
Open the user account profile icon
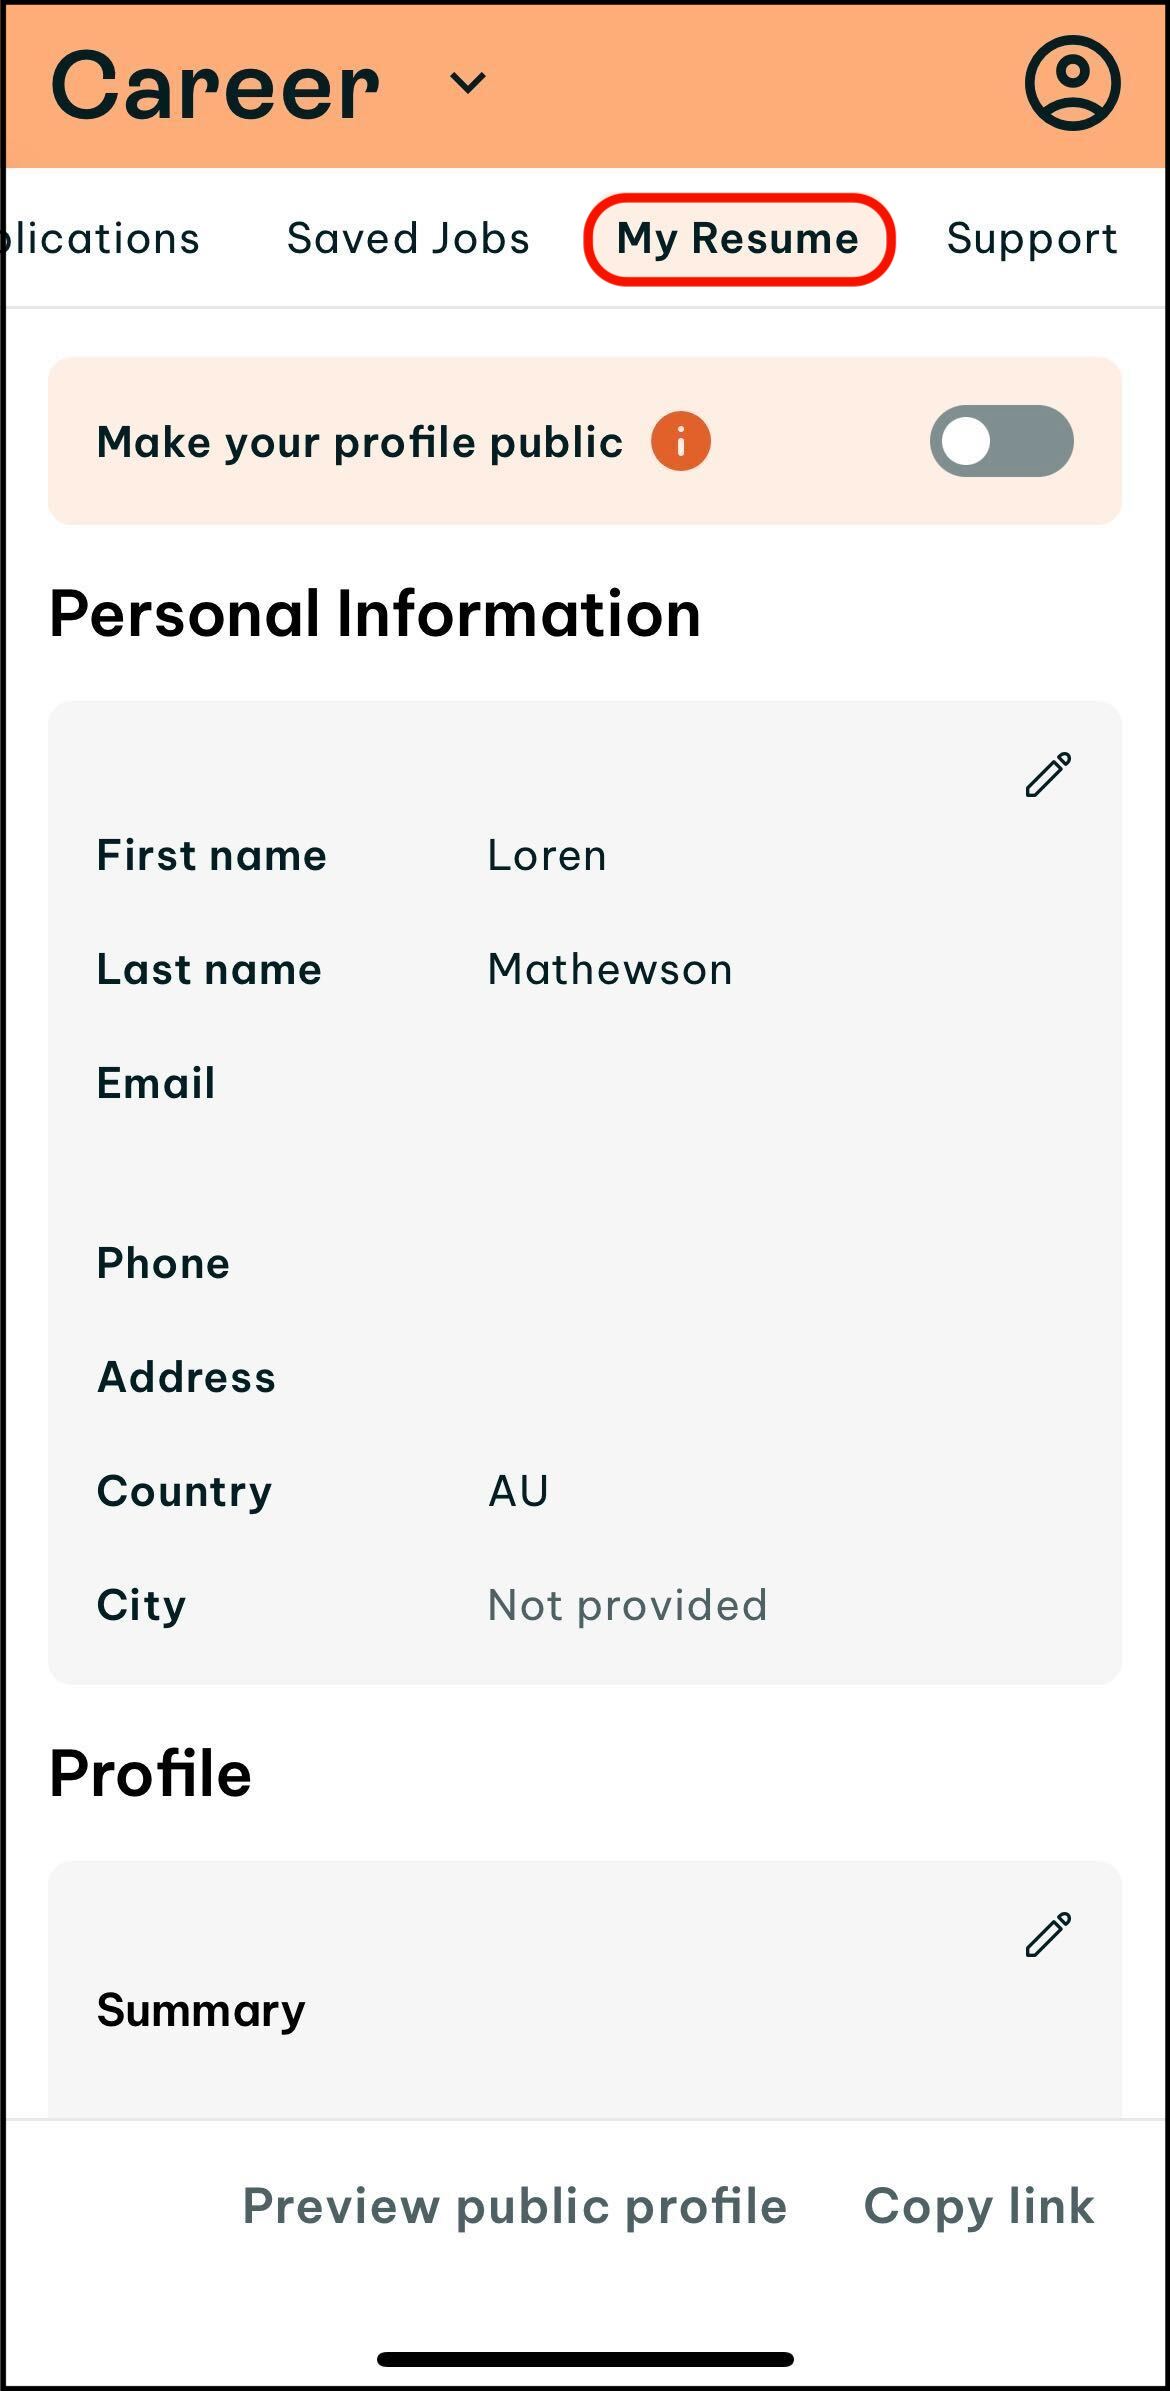pos(1072,83)
